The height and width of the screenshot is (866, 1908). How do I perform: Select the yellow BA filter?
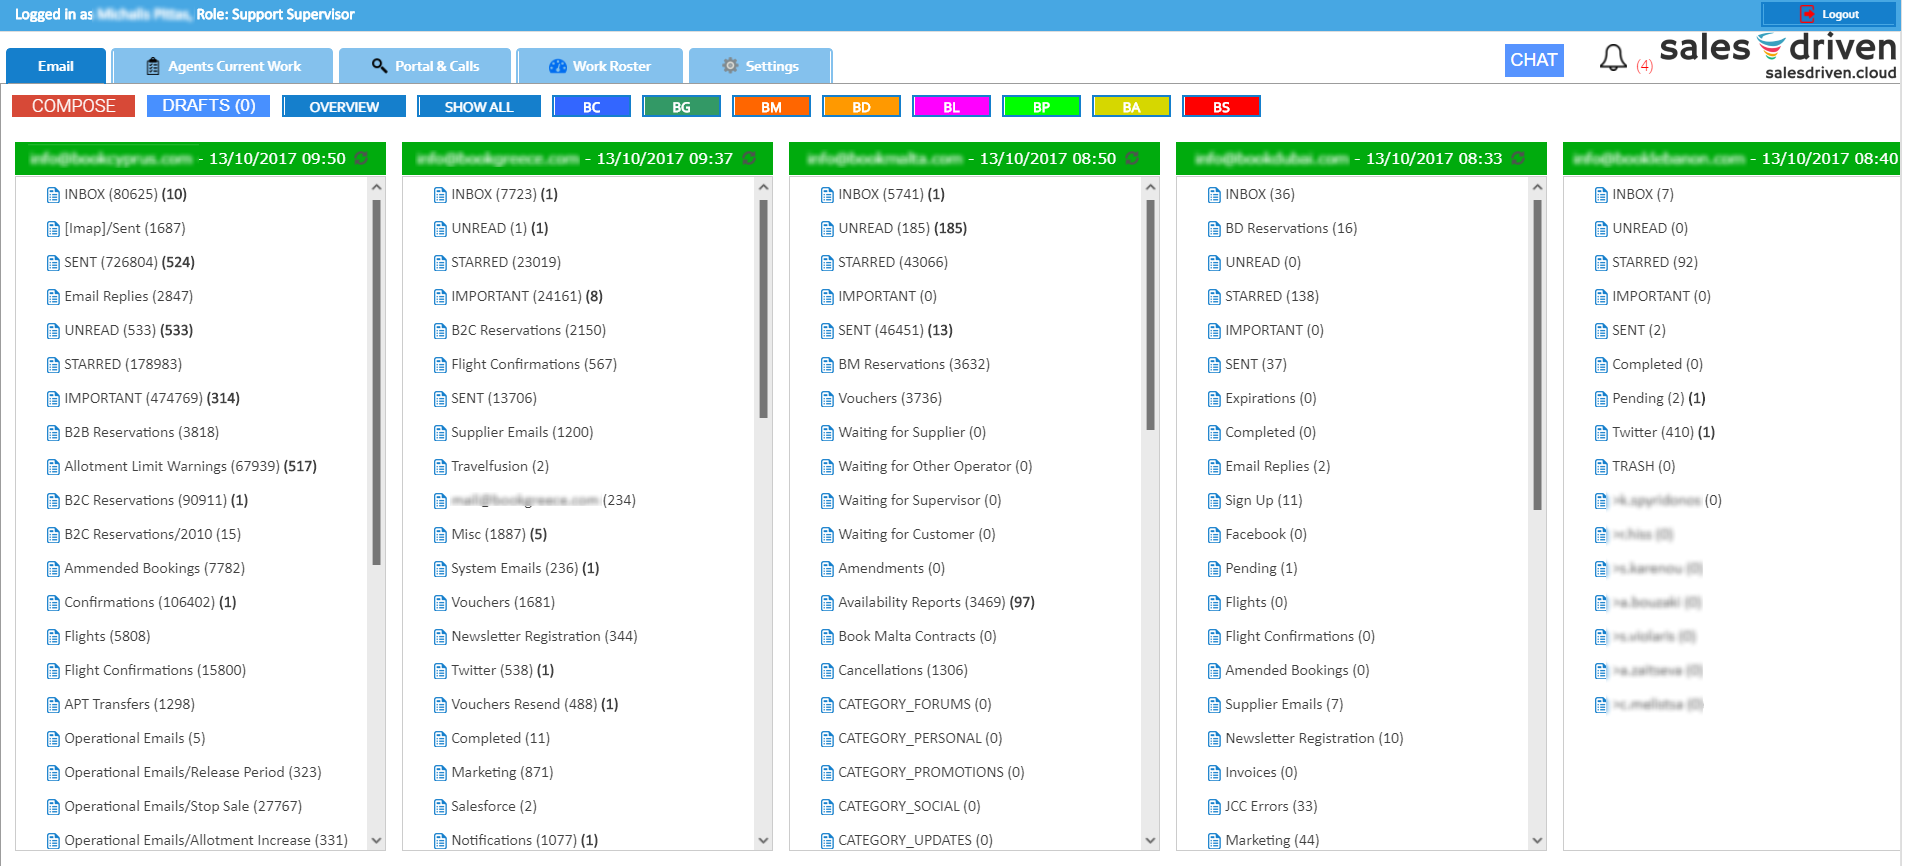coord(1131,106)
